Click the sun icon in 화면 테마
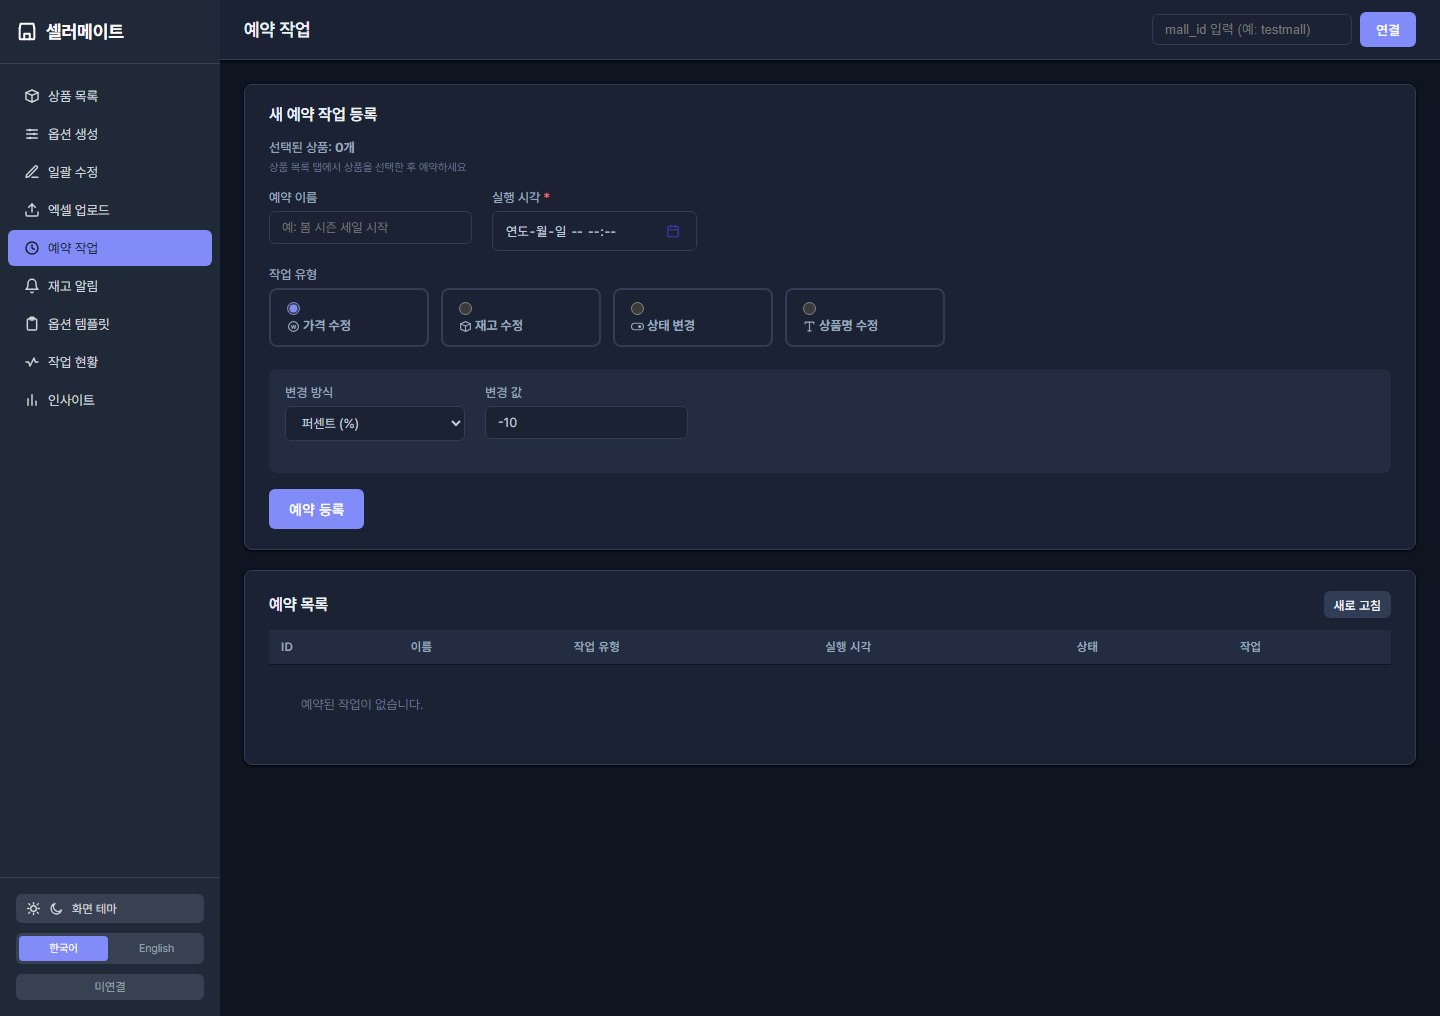The image size is (1440, 1016). coord(34,909)
